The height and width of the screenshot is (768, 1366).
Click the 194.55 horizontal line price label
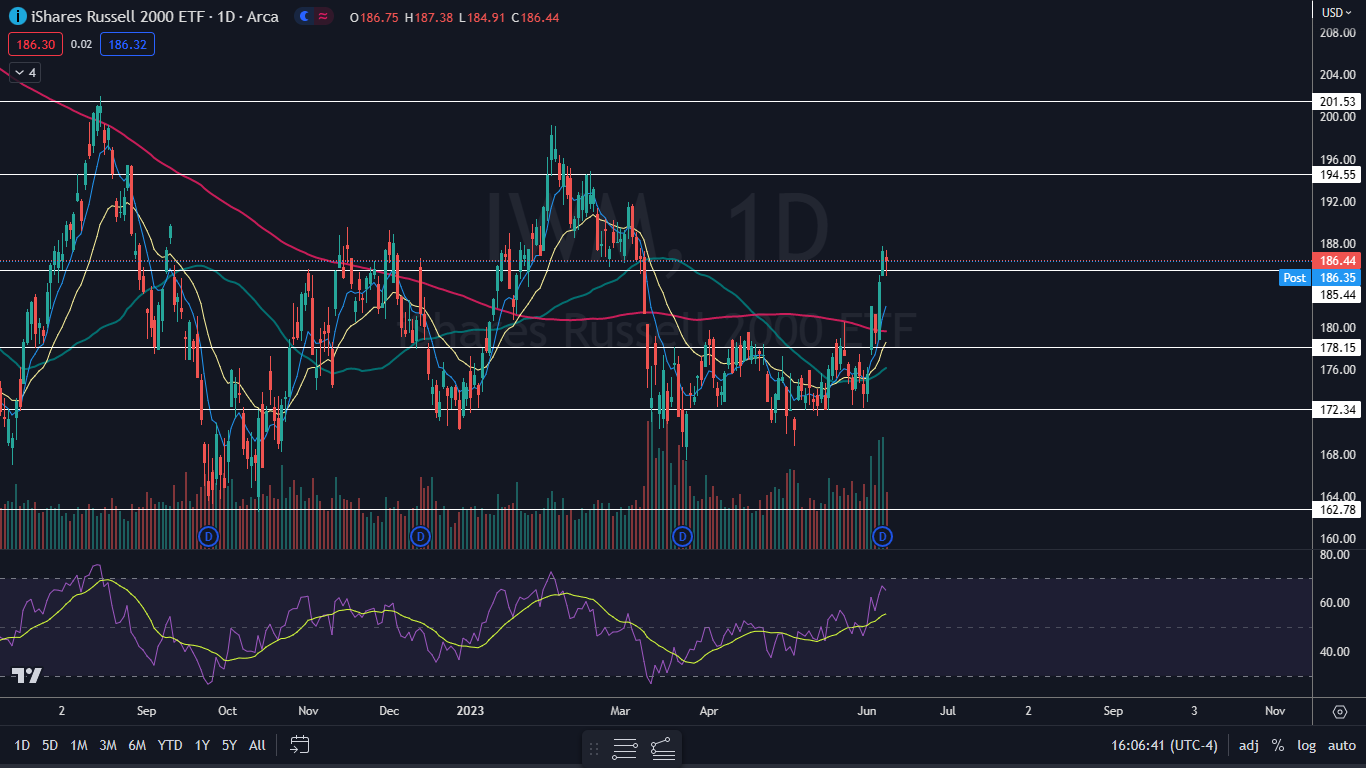[x=1337, y=174]
